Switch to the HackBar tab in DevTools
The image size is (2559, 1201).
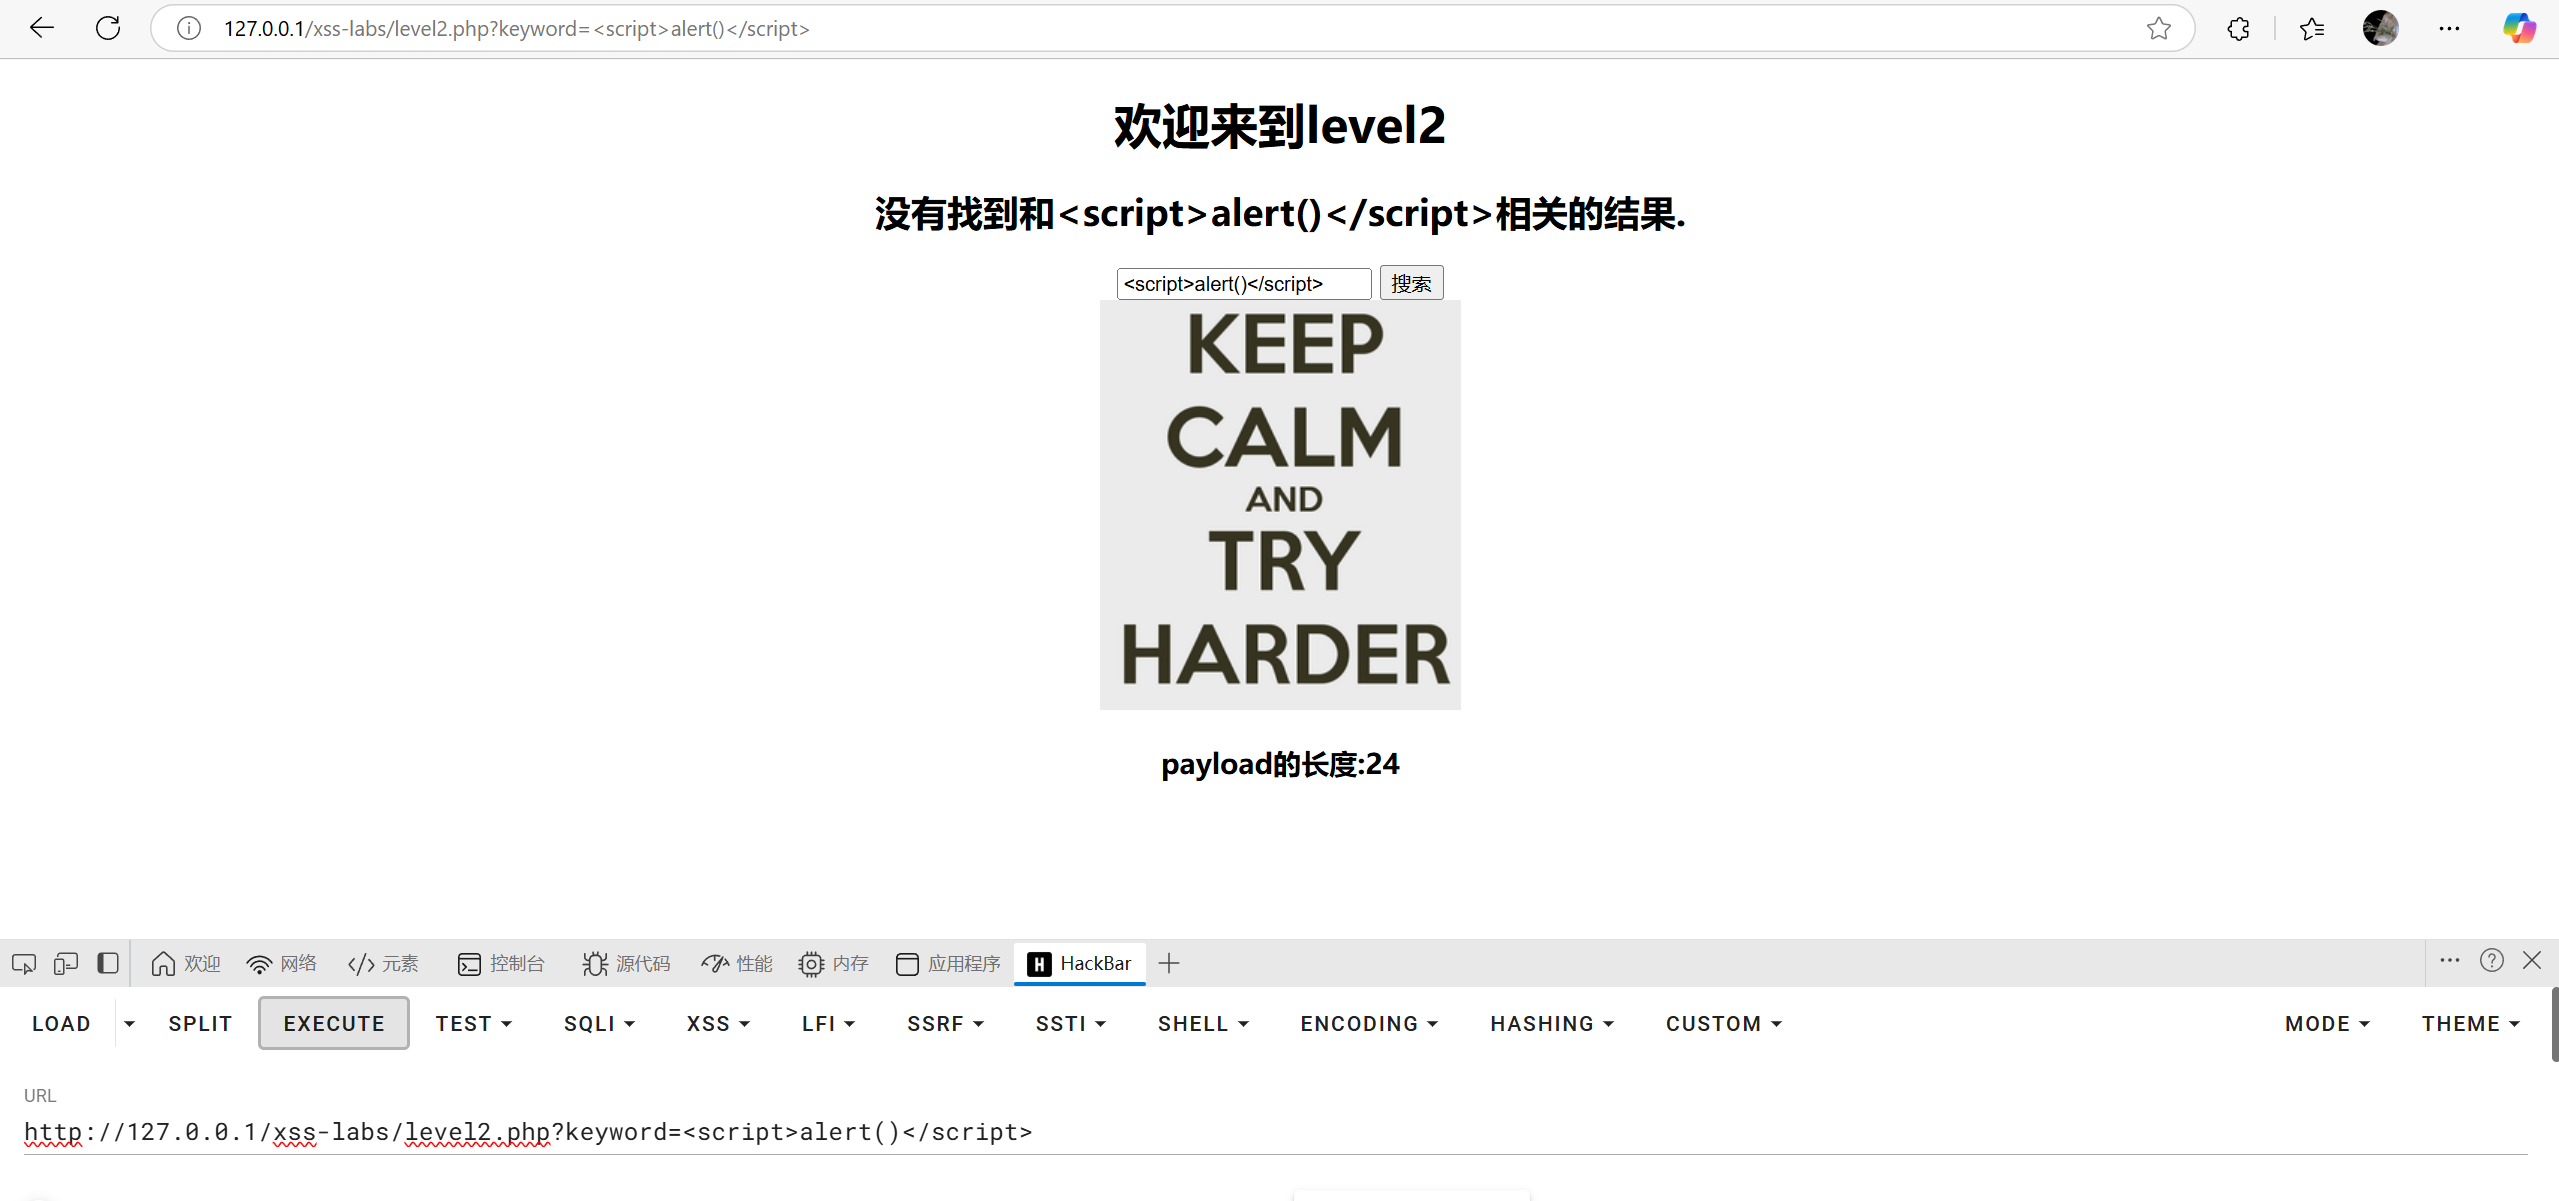[x=1079, y=963]
